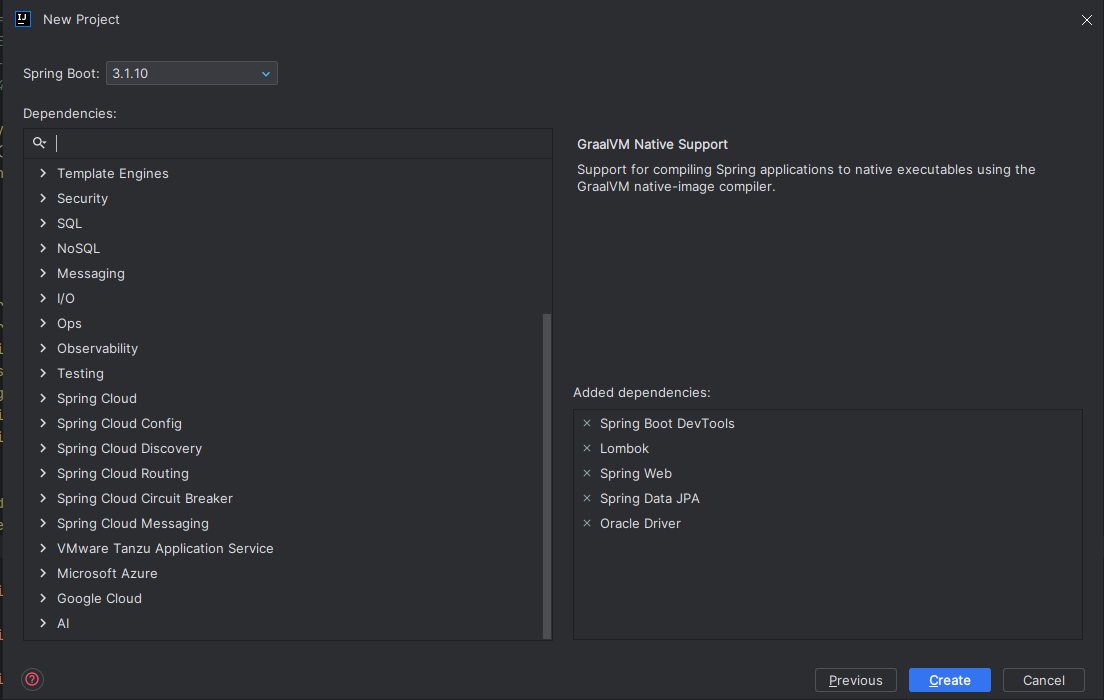Click the IntelliJ logo icon in title bar
The width and height of the screenshot is (1104, 700).
click(x=22, y=19)
